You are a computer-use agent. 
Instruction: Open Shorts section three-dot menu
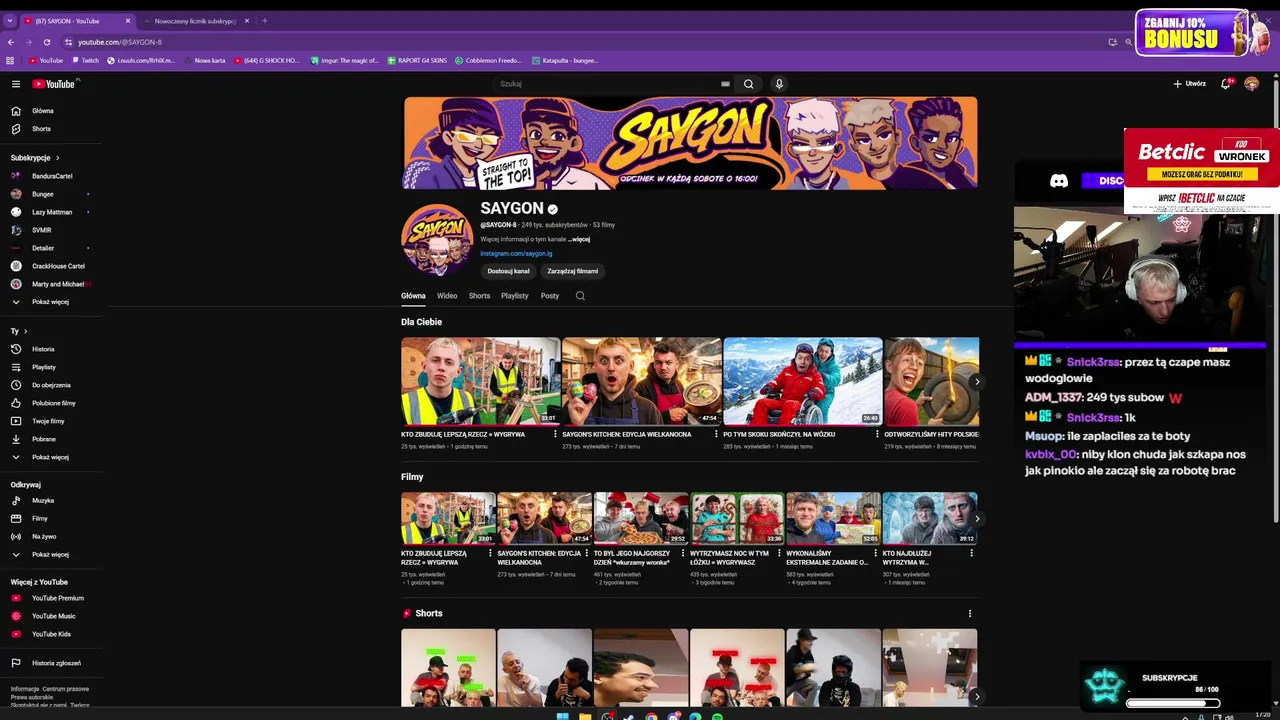click(x=969, y=614)
